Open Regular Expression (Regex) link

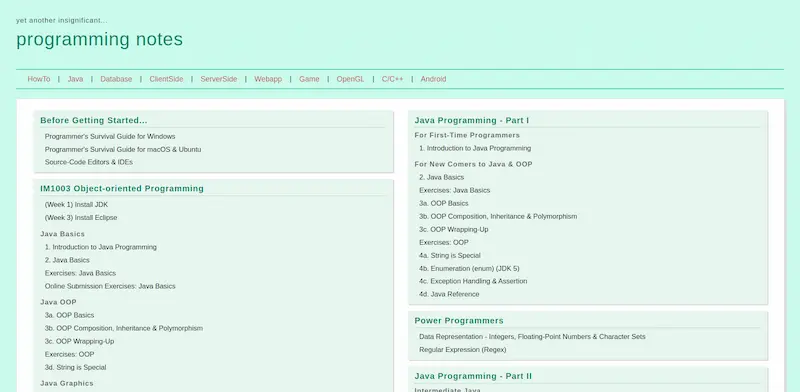point(463,350)
